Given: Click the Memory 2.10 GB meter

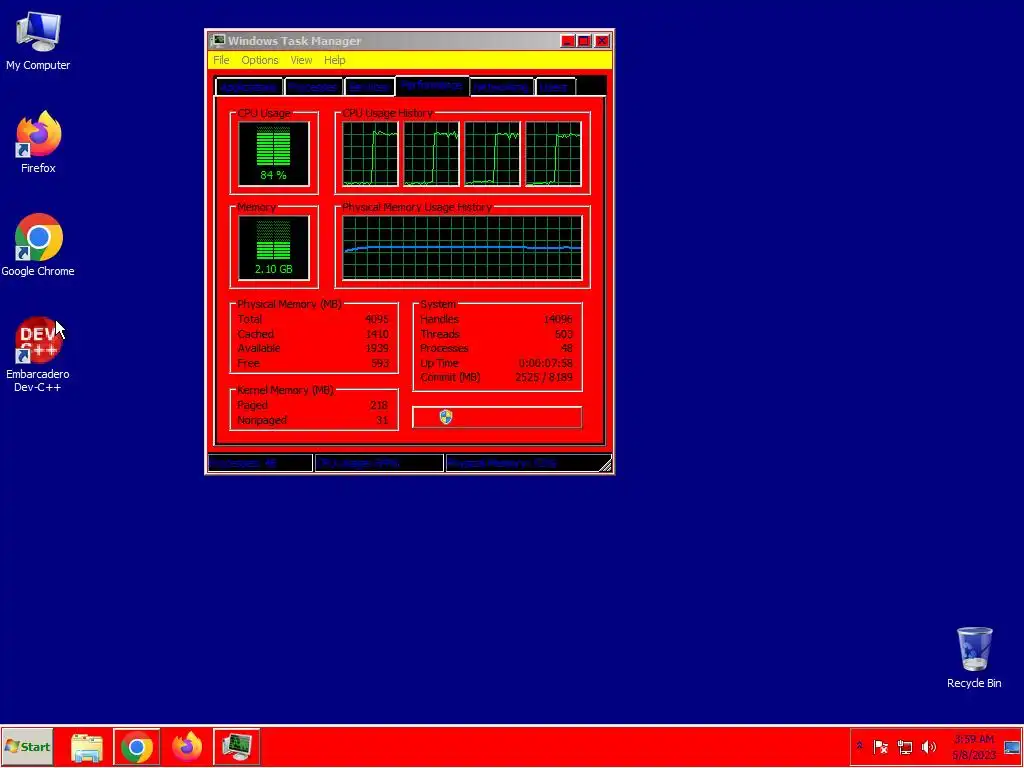Looking at the screenshot, I should pyautogui.click(x=274, y=248).
